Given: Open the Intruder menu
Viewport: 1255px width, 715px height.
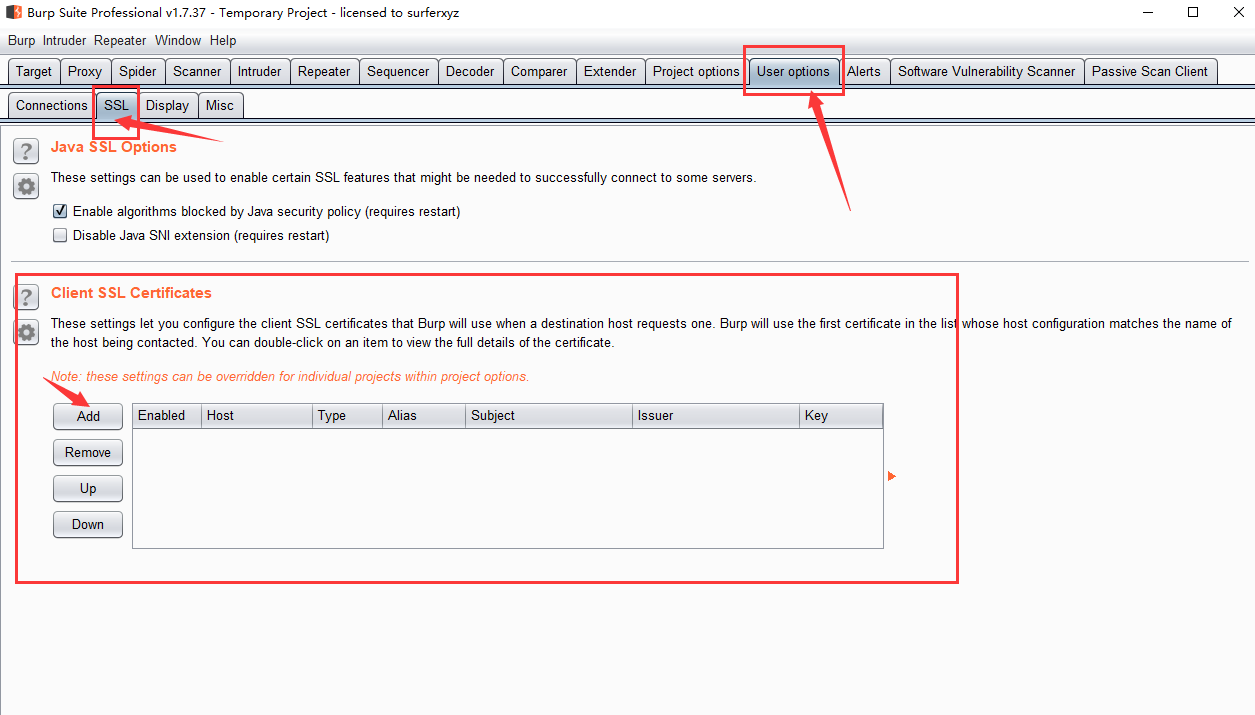Looking at the screenshot, I should (x=64, y=41).
